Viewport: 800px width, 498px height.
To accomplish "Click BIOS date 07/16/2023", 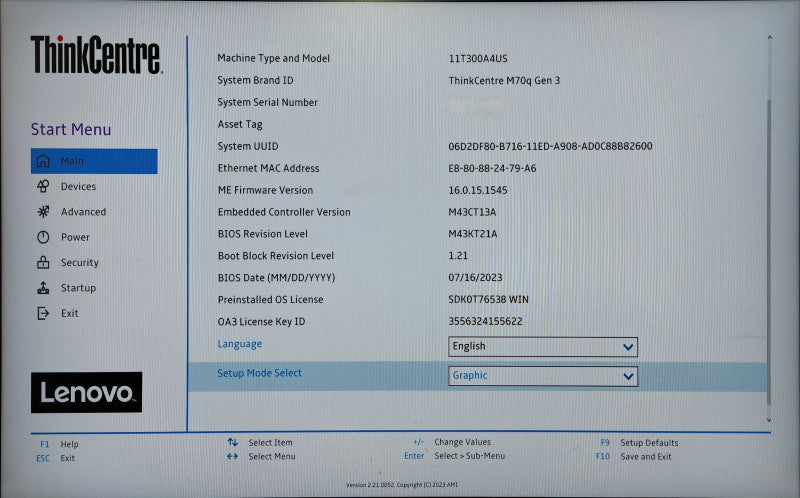I will tap(475, 278).
